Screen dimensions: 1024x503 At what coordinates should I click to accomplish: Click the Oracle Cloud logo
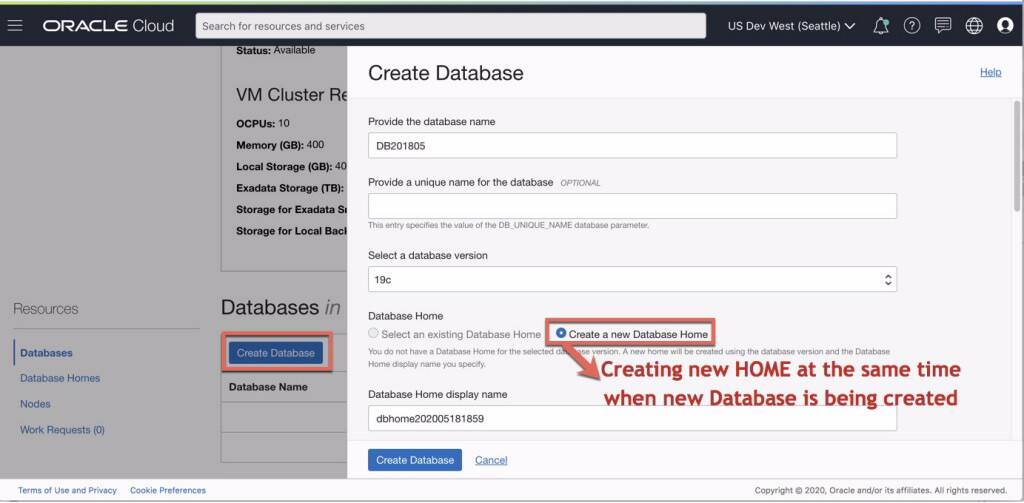pyautogui.click(x=108, y=26)
